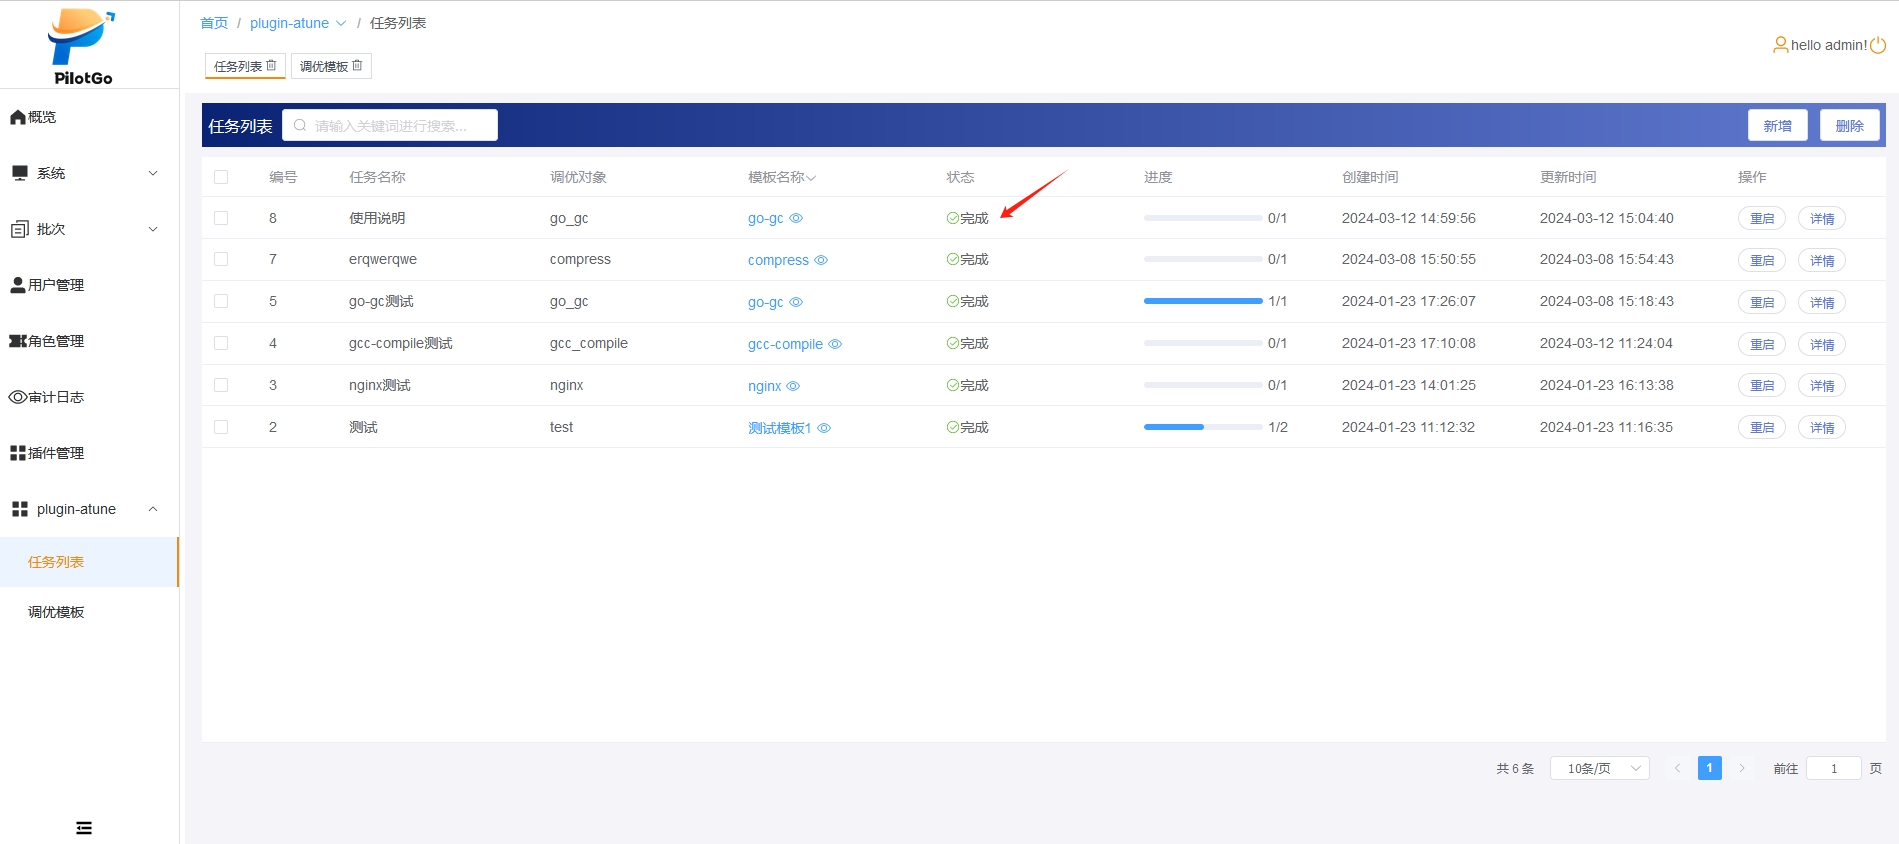Switch to the 调优模板 tab
The image size is (1899, 844).
(331, 66)
